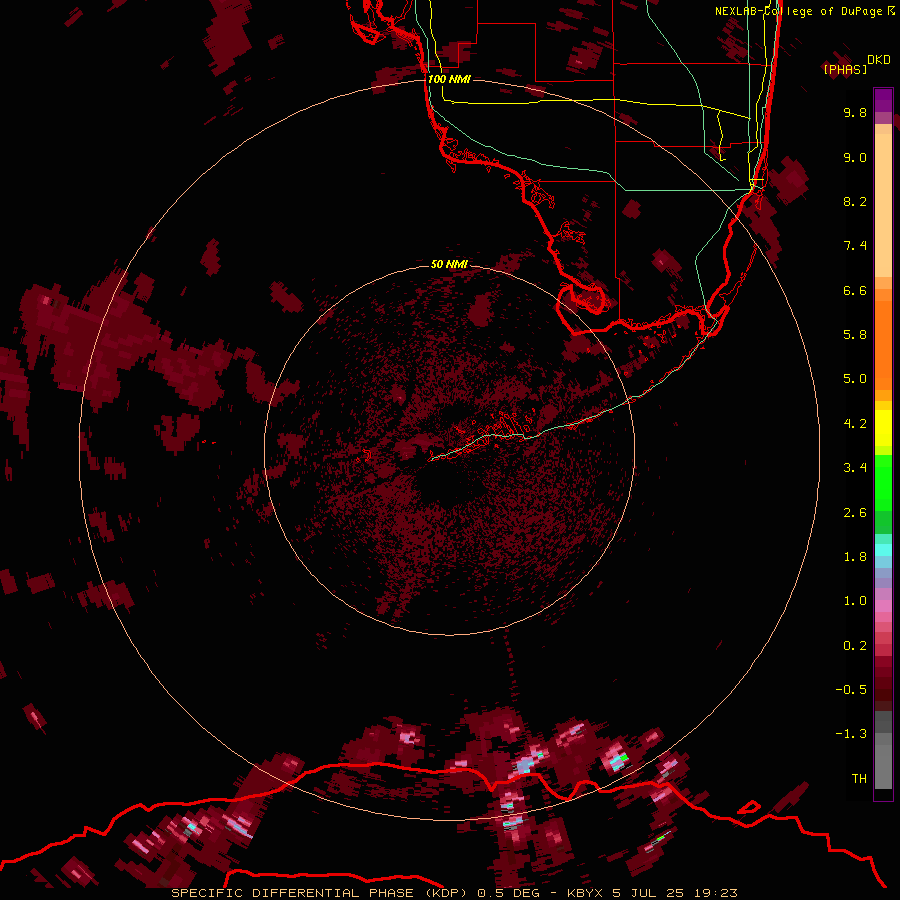Click the 9.0 value on the color scale
The image size is (900, 900).
pyautogui.click(x=855, y=157)
